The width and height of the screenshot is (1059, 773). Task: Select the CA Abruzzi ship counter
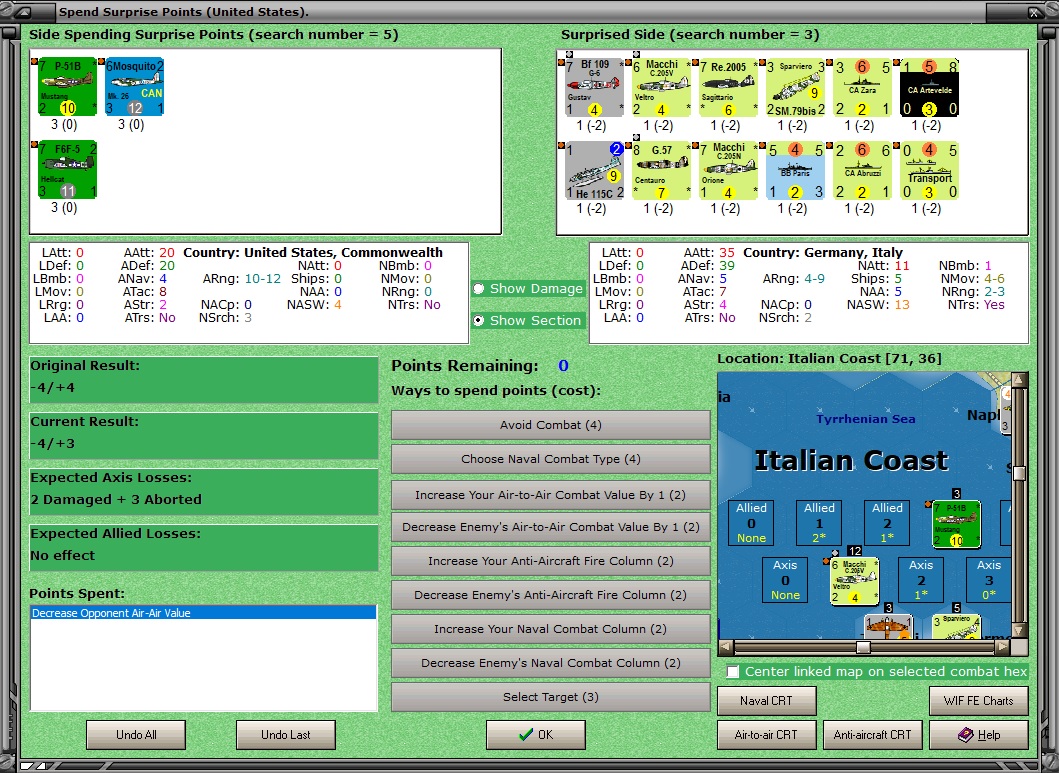point(862,171)
